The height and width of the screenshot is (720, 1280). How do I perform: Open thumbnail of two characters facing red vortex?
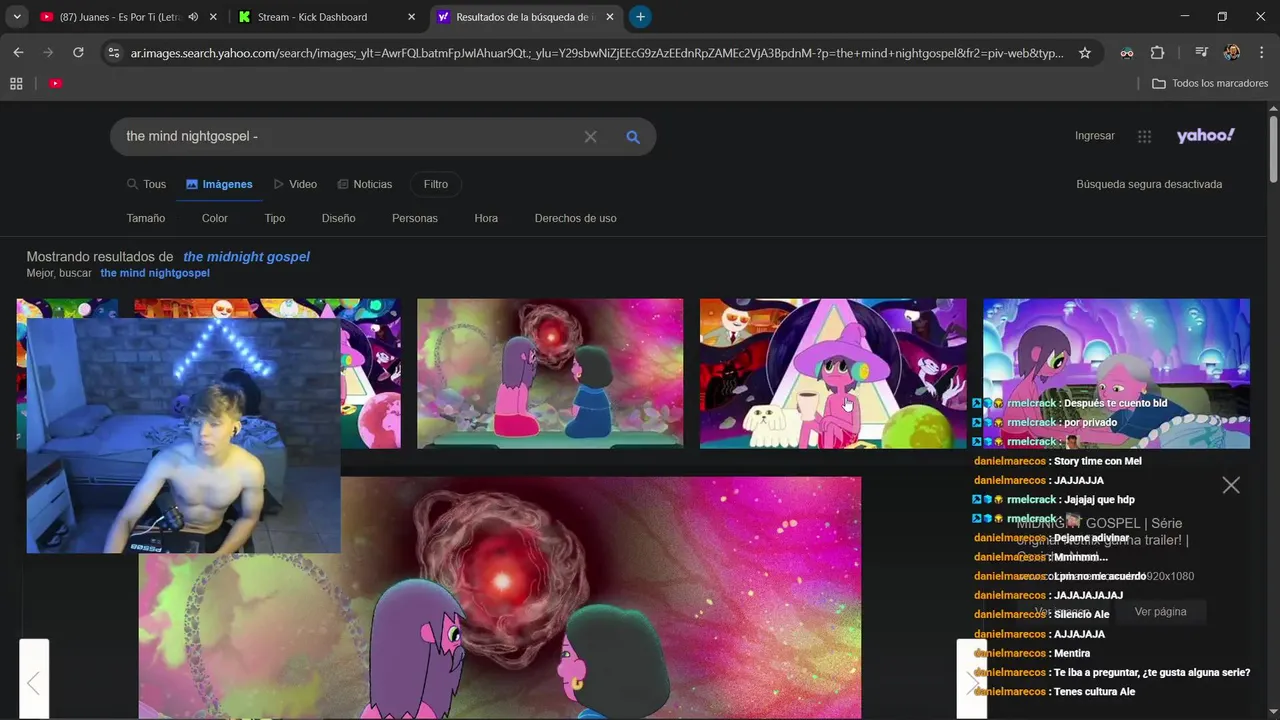(550, 373)
